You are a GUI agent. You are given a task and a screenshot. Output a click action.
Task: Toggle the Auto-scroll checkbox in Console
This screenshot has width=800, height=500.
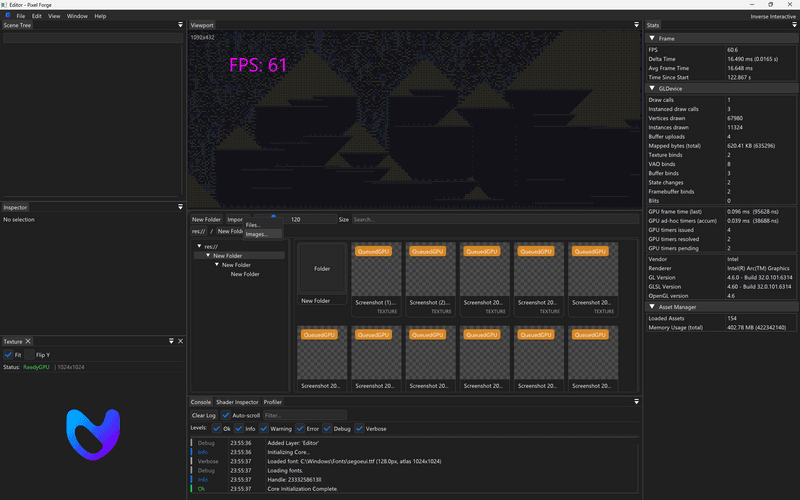tap(226, 415)
